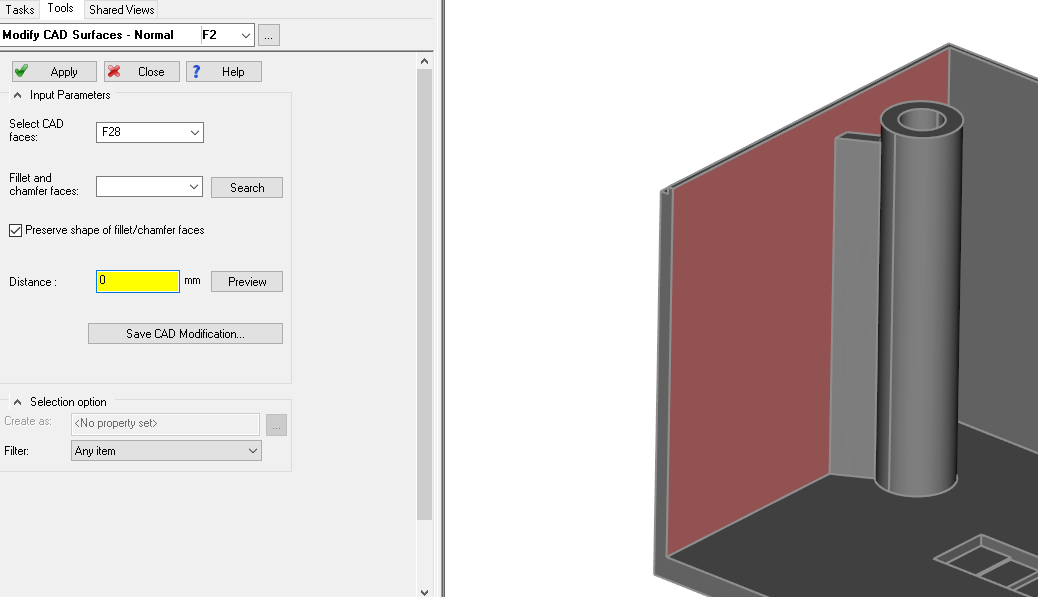
Task: Switch to the Shared Views tab
Action: 121,9
